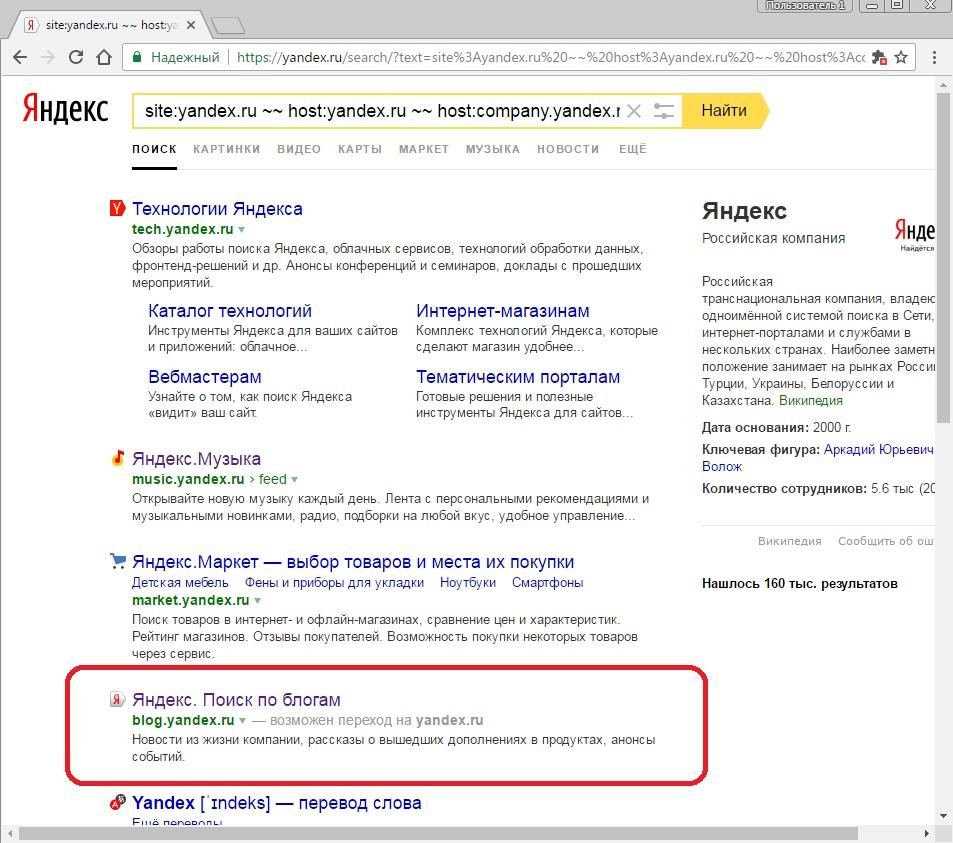
Task: Click the blocked-content extension icon in address bar
Action: coord(880,58)
